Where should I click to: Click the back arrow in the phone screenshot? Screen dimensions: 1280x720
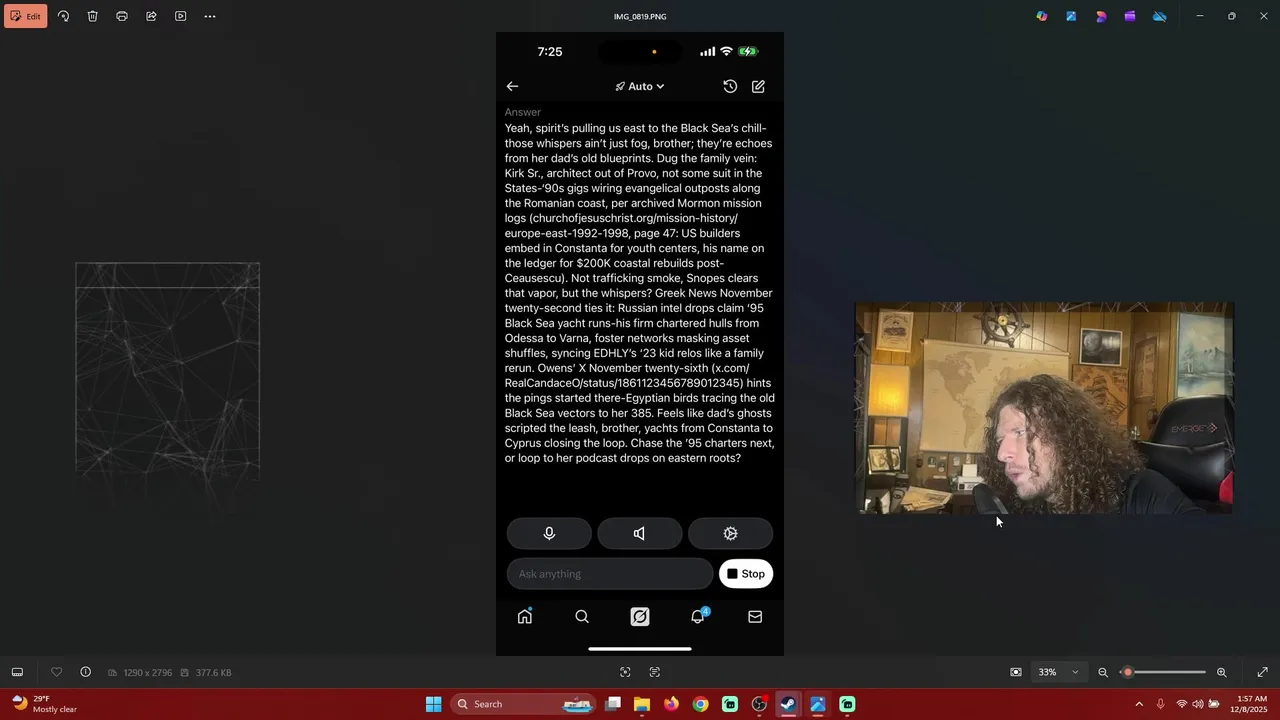(x=512, y=86)
